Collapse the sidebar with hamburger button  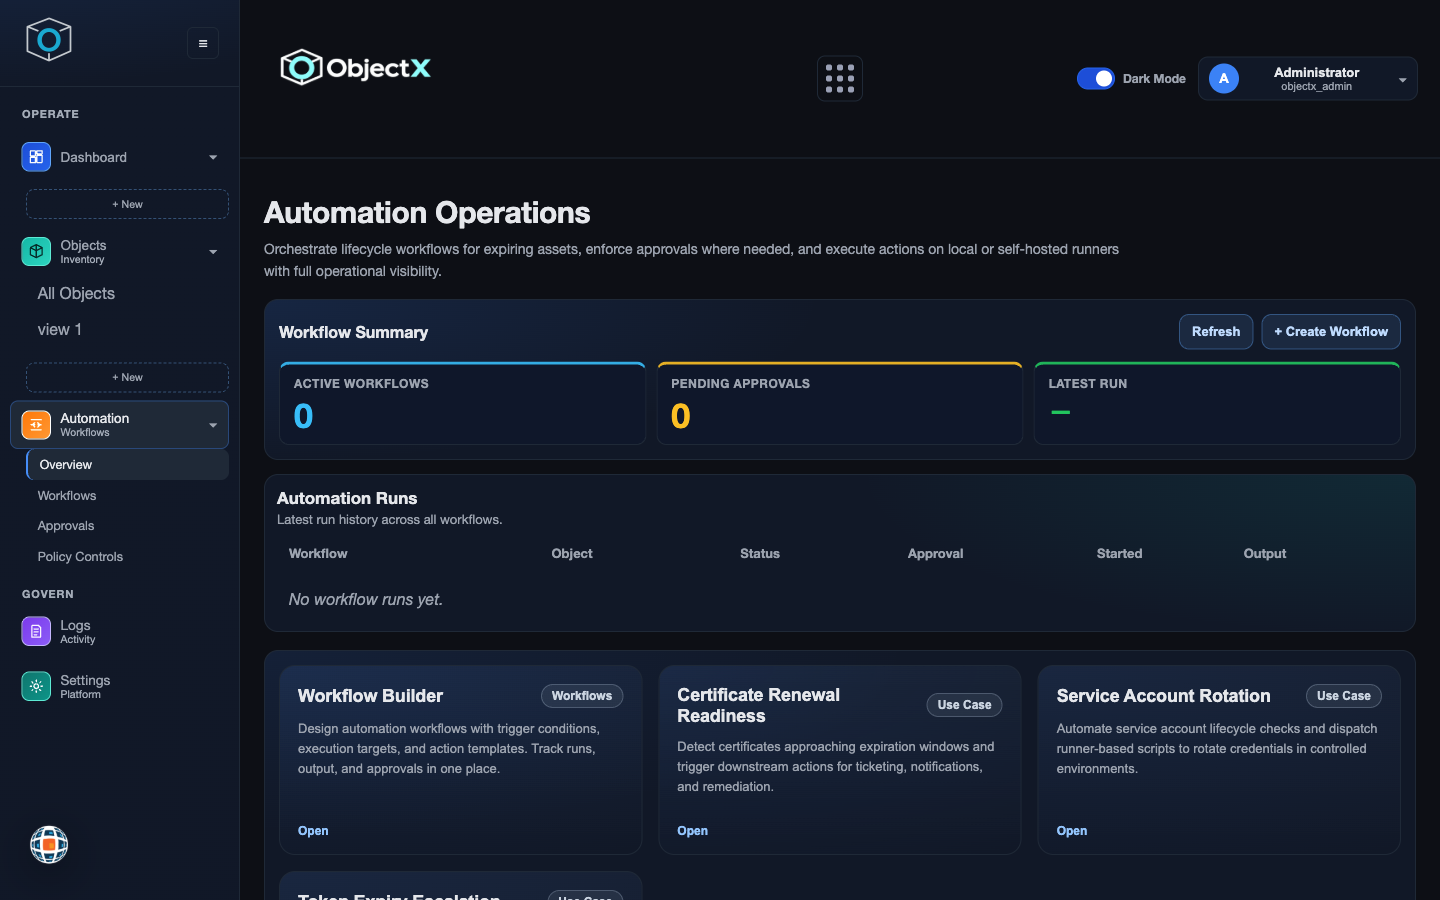click(x=203, y=43)
